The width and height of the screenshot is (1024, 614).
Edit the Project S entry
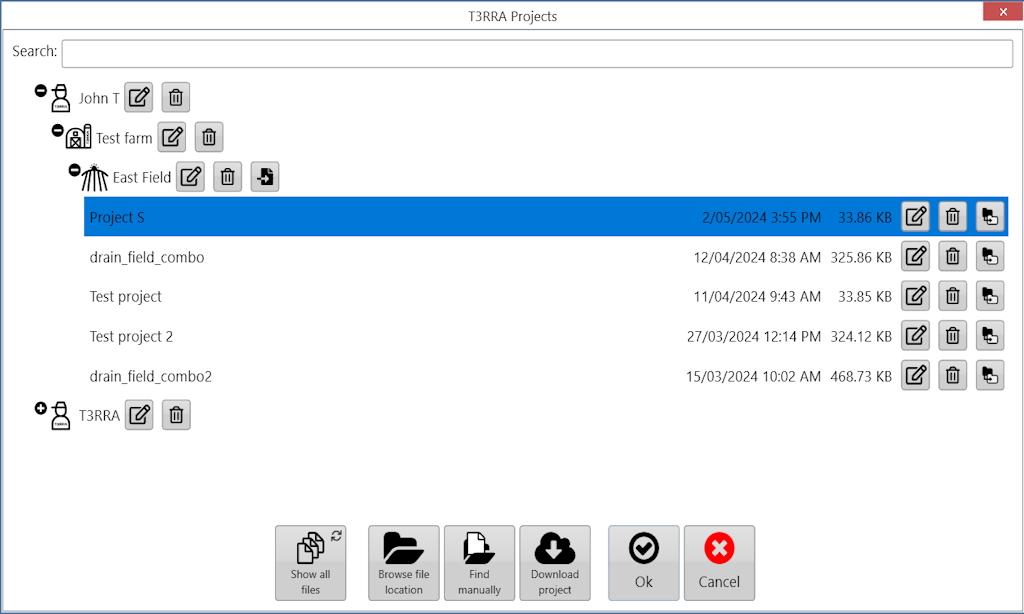[x=916, y=216]
